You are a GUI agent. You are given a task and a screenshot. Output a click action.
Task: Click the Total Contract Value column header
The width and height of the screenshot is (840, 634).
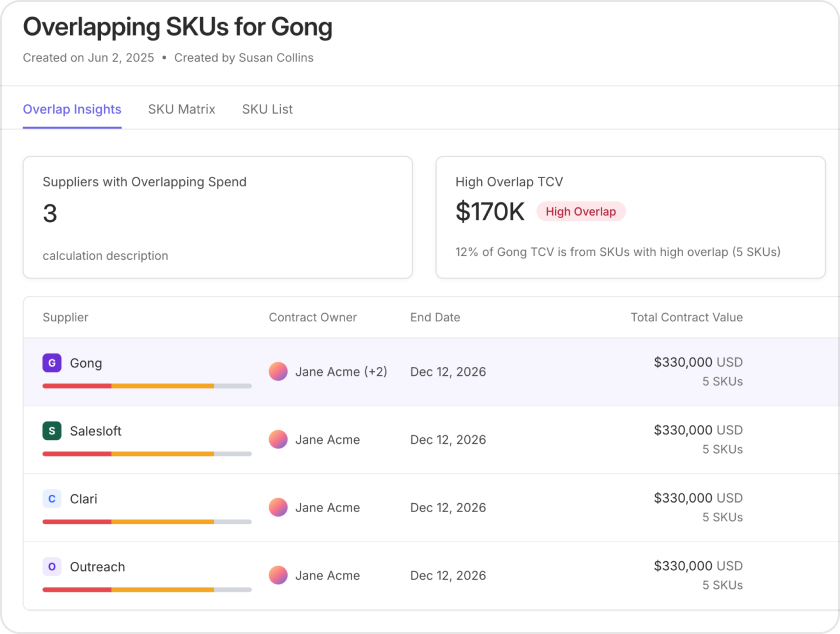(x=687, y=317)
